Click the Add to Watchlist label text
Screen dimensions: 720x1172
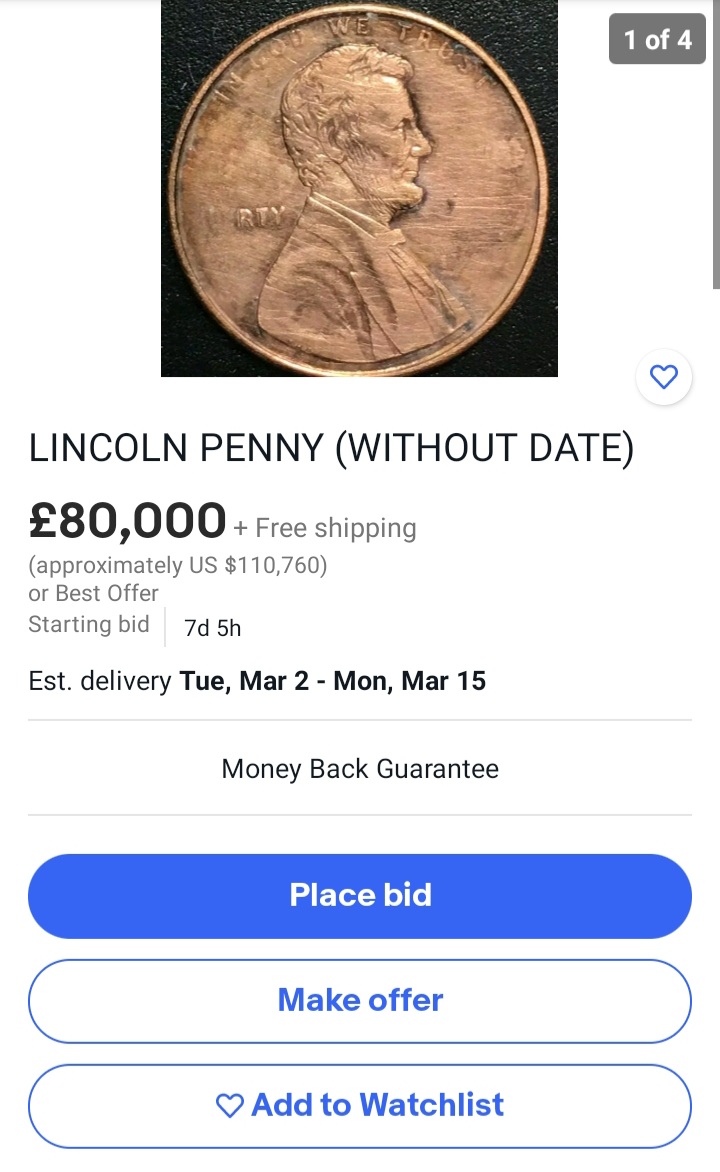pyautogui.click(x=377, y=1105)
